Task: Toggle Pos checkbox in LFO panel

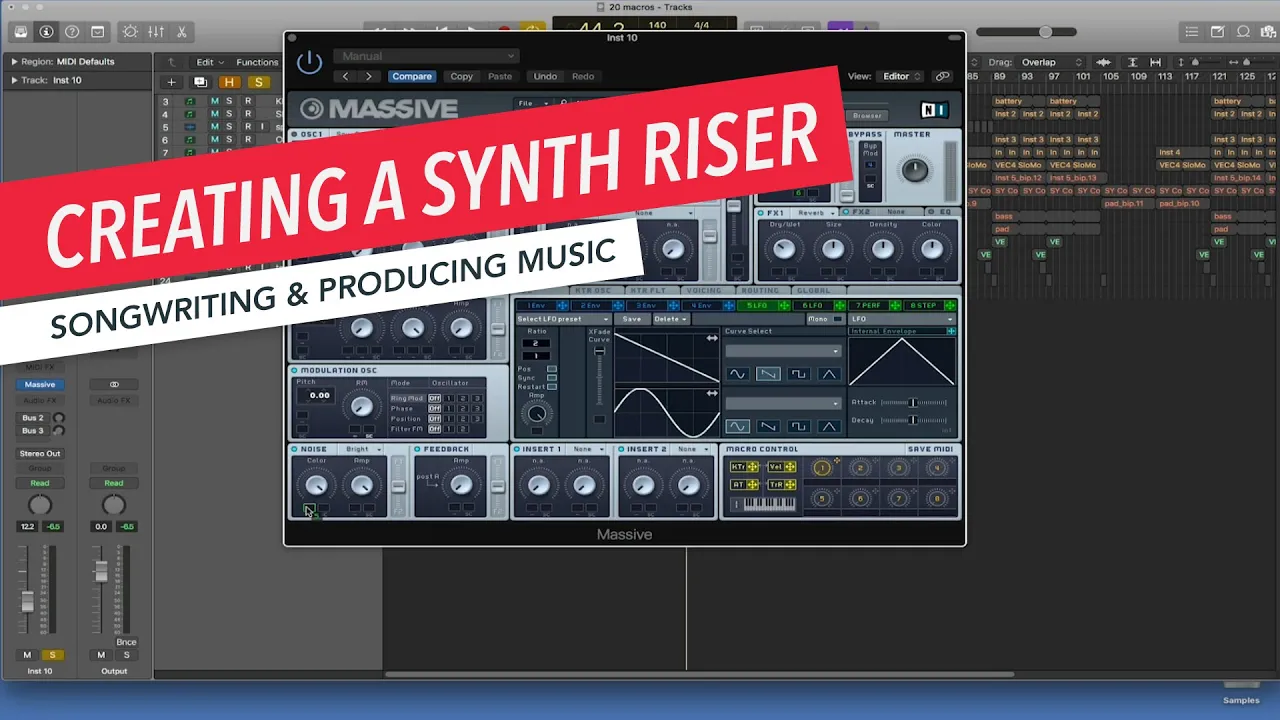Action: tap(552, 369)
